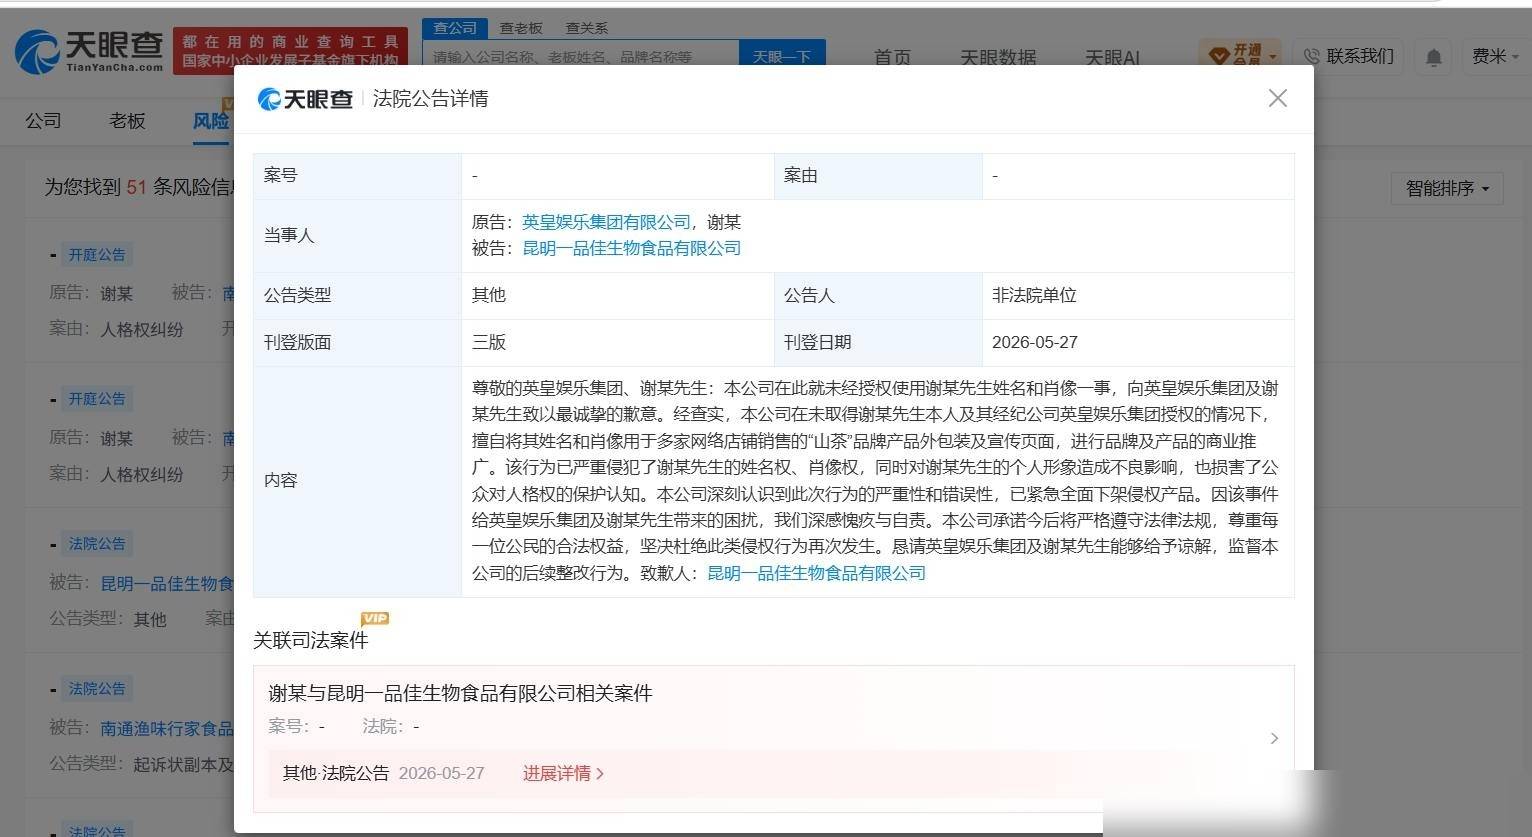Click the 天眼查 logo in the dialog header

tap(305, 99)
